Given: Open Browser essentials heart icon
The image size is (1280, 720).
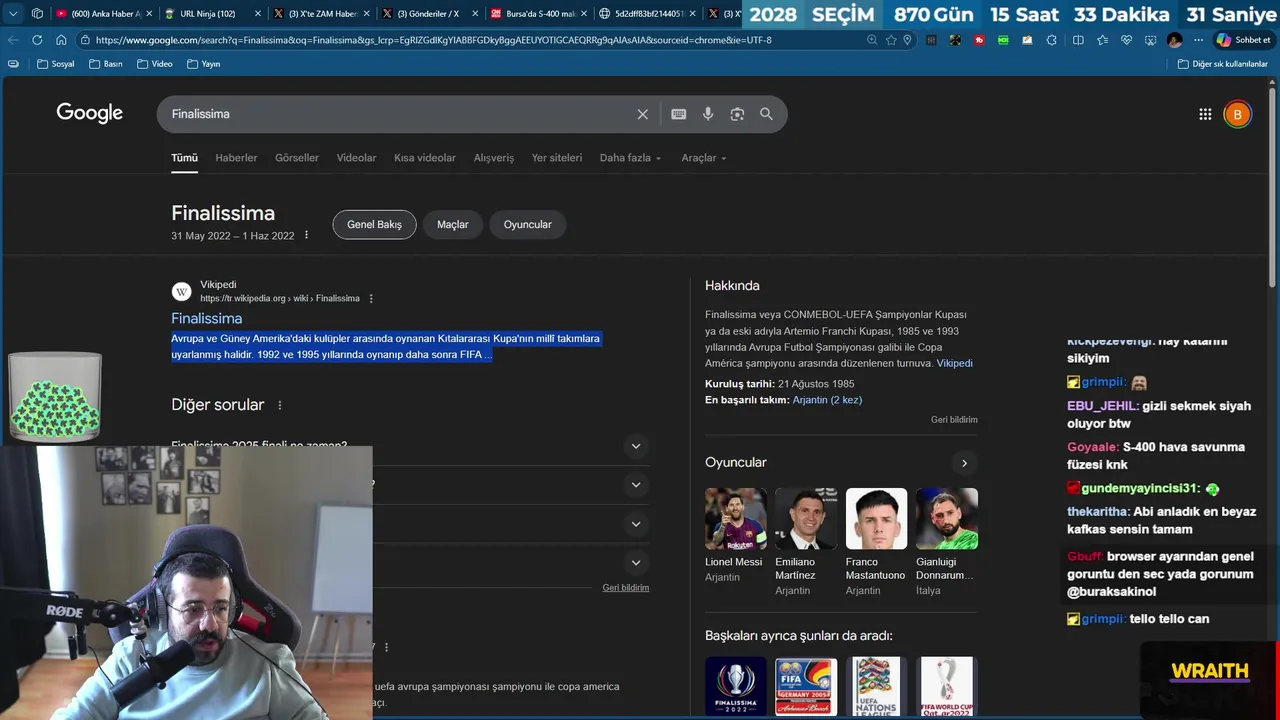Looking at the screenshot, I should click(x=1126, y=40).
